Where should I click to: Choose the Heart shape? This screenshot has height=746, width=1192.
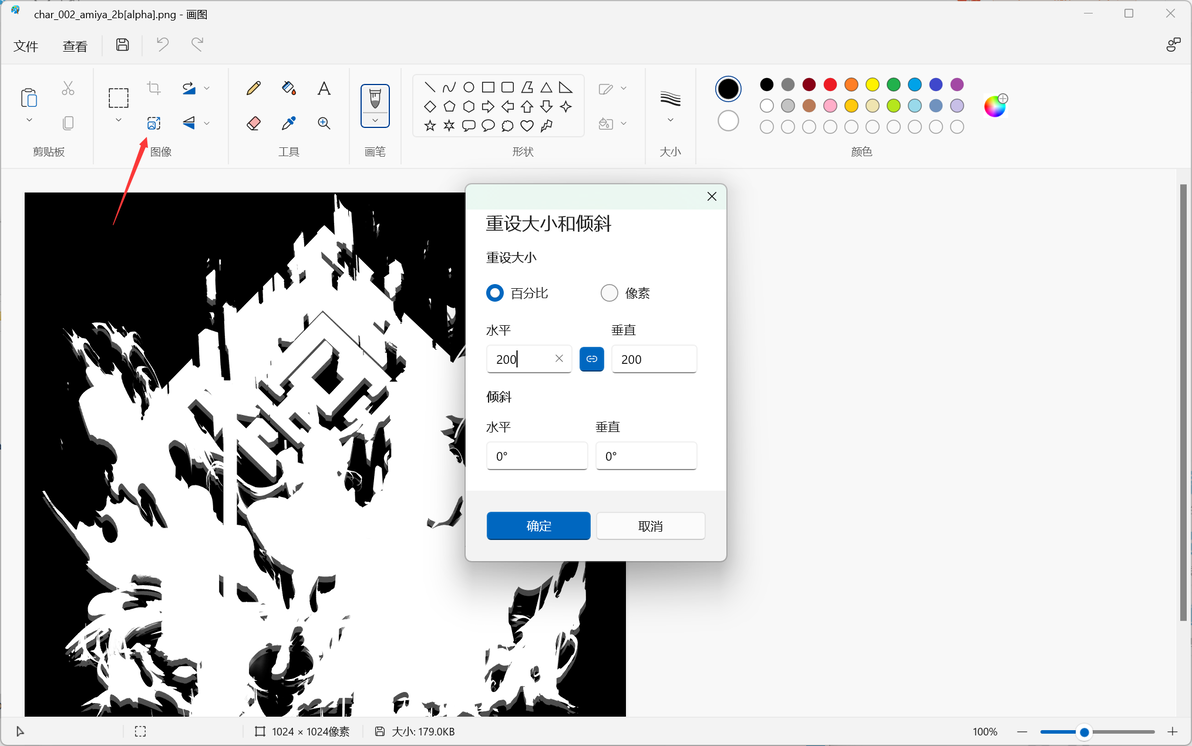527,125
